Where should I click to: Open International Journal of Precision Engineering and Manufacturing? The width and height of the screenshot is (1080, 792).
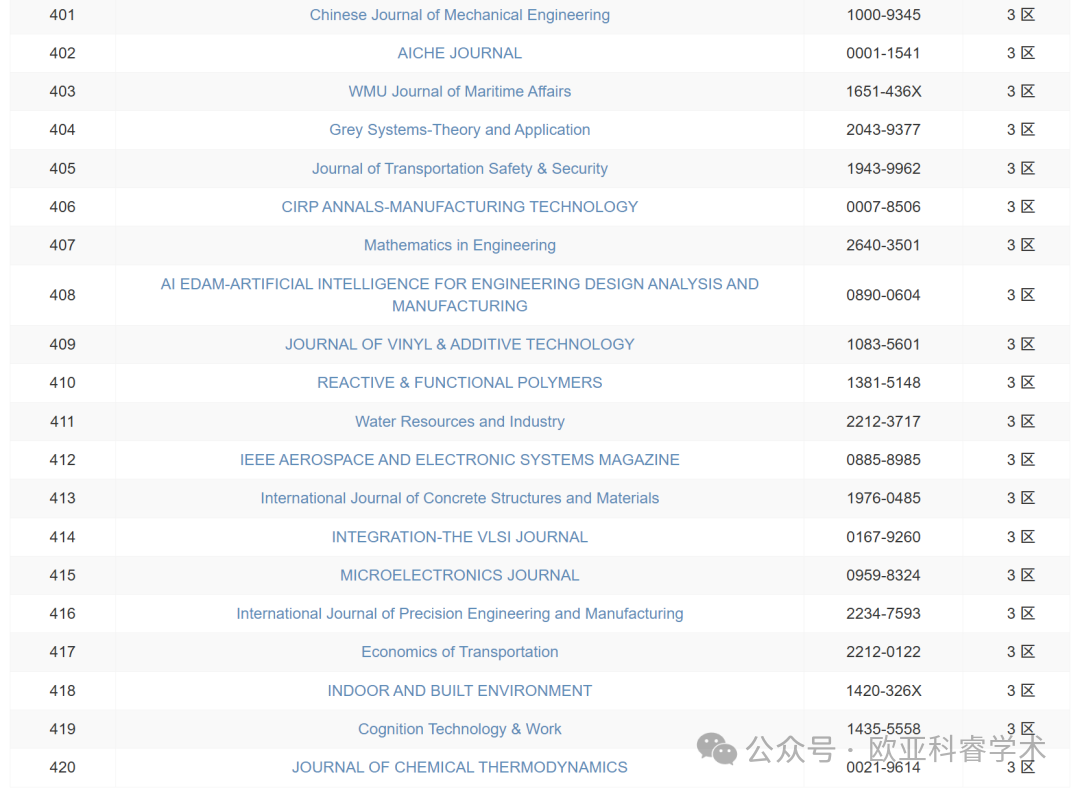[459, 614]
